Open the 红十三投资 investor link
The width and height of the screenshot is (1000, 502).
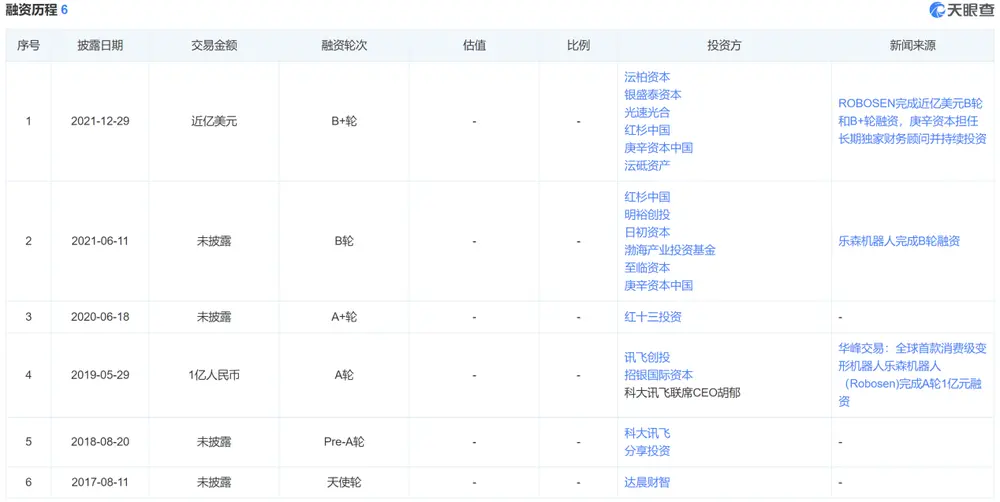tap(652, 317)
